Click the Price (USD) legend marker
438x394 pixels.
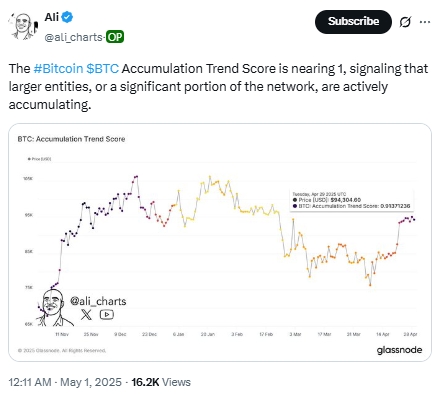point(29,159)
